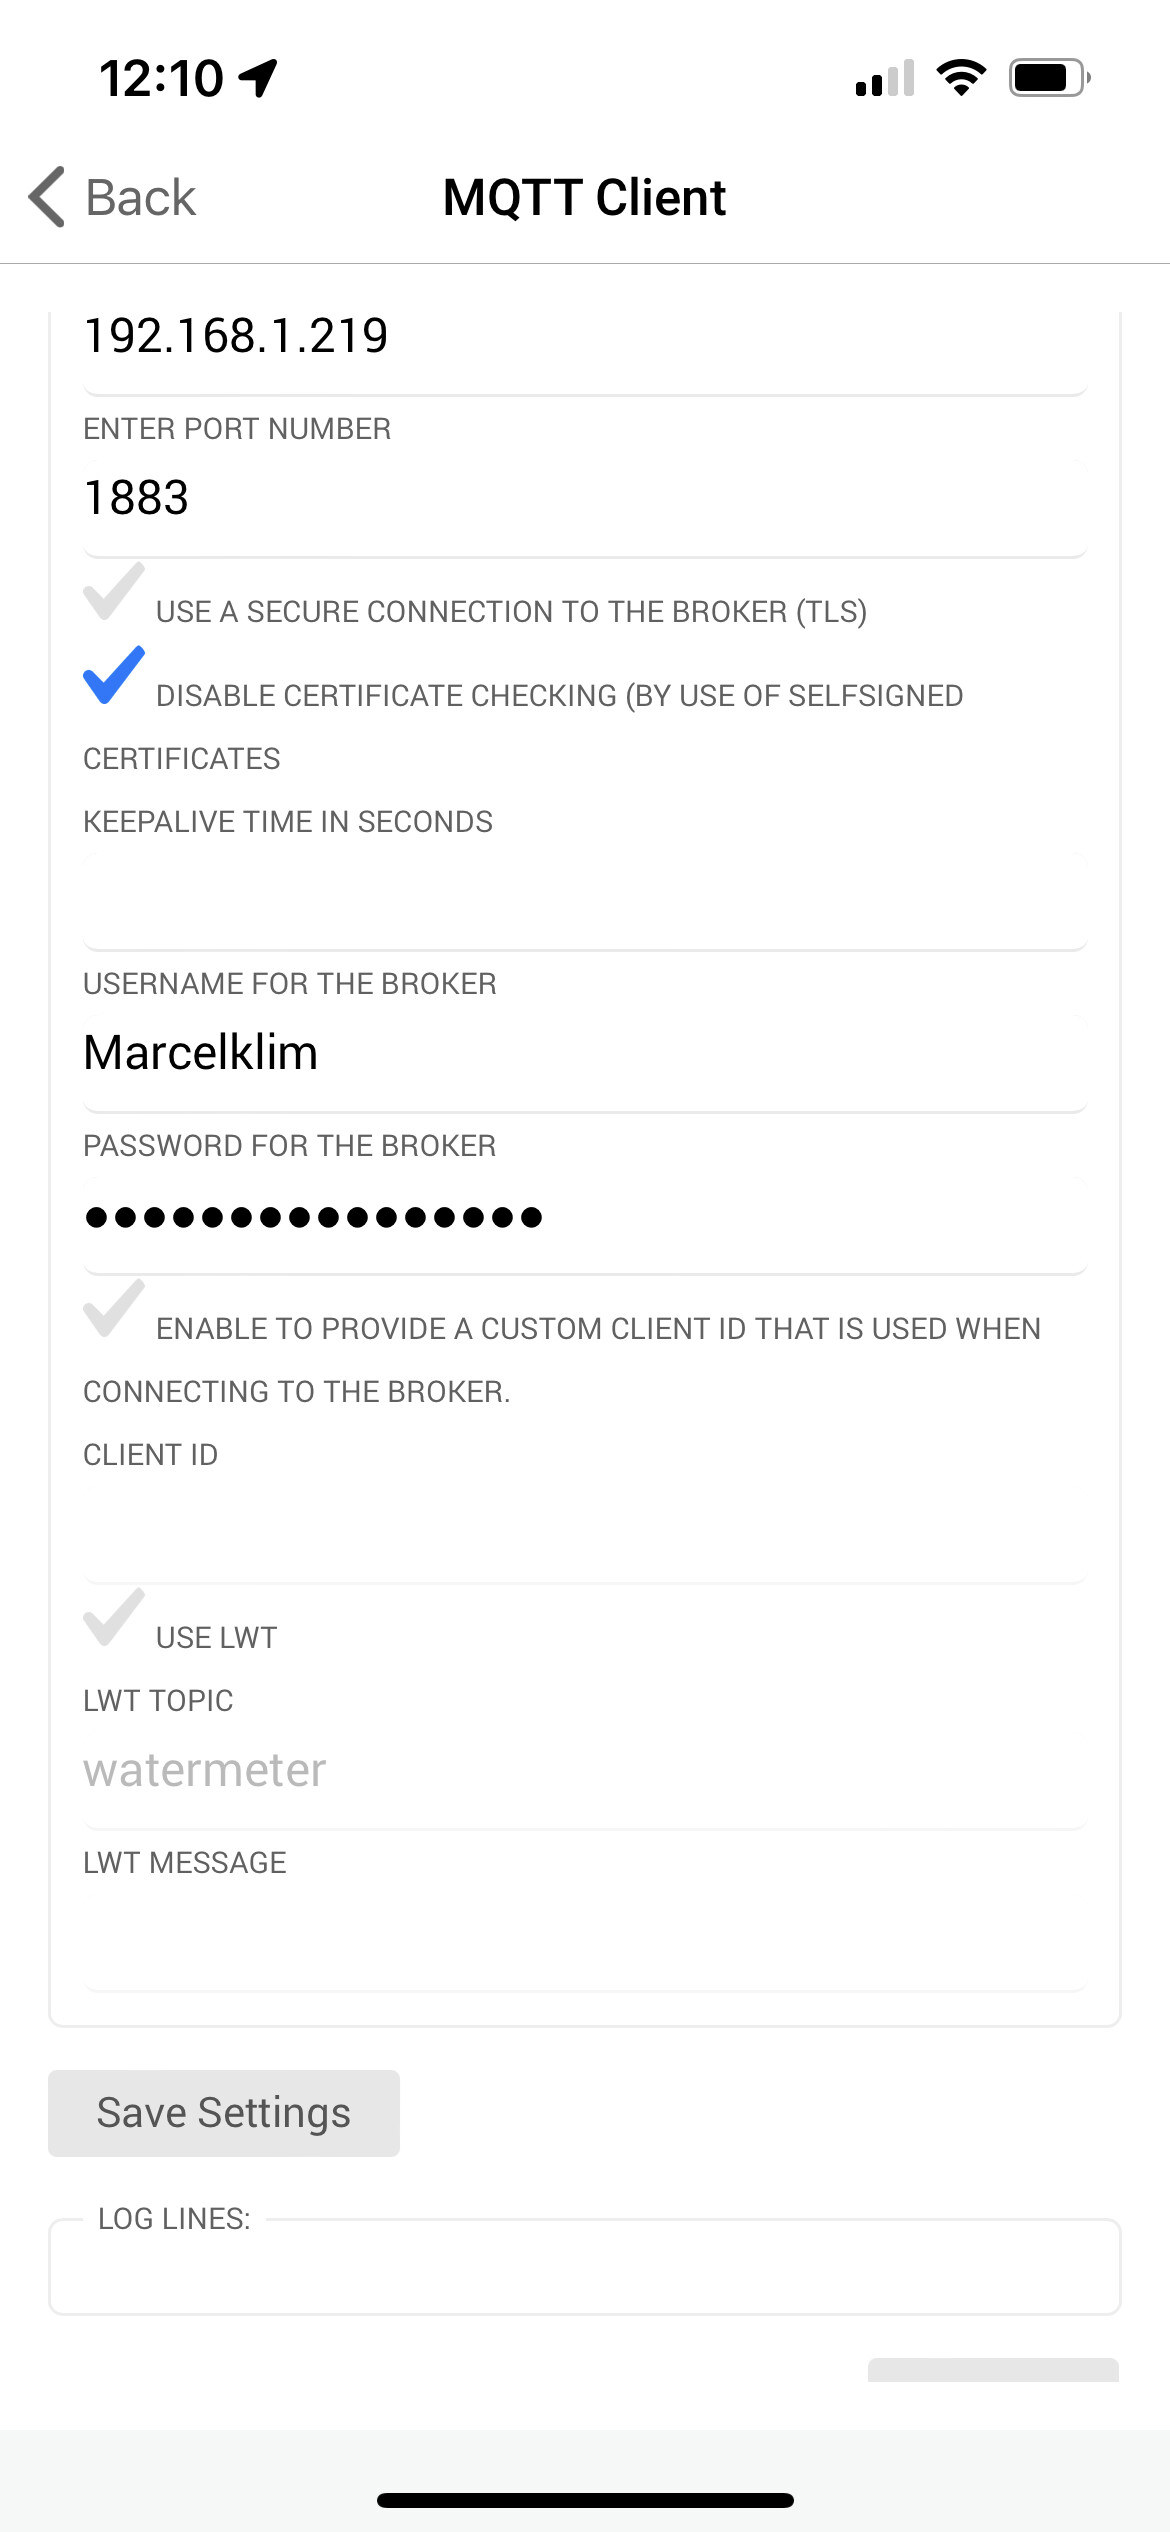Tap the Back chevron arrow icon
1170x2532 pixels.
coord(47,197)
